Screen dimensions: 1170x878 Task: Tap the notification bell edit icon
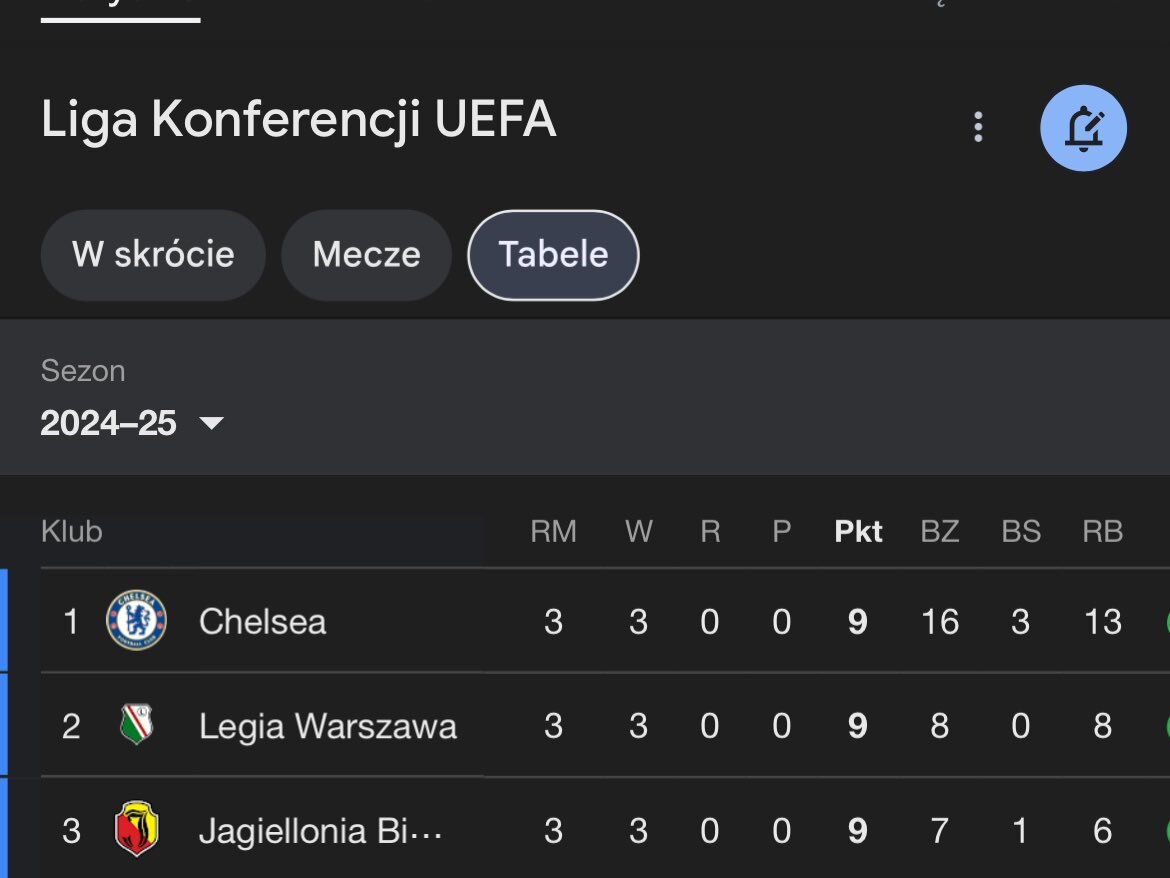click(x=1083, y=128)
